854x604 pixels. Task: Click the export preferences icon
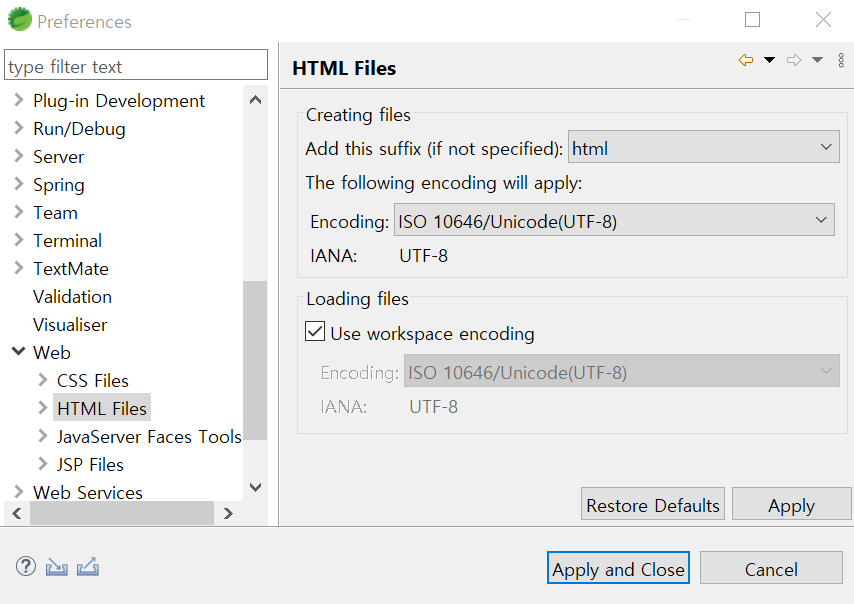click(88, 566)
